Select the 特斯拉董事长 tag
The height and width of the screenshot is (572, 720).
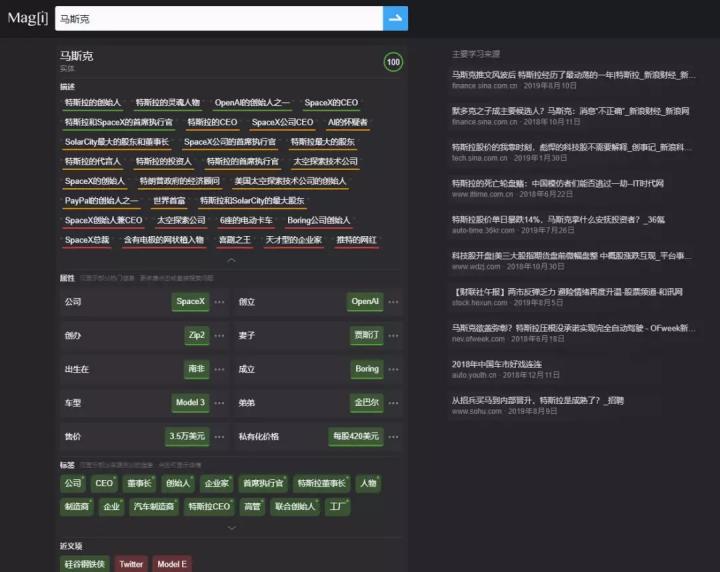pos(321,483)
